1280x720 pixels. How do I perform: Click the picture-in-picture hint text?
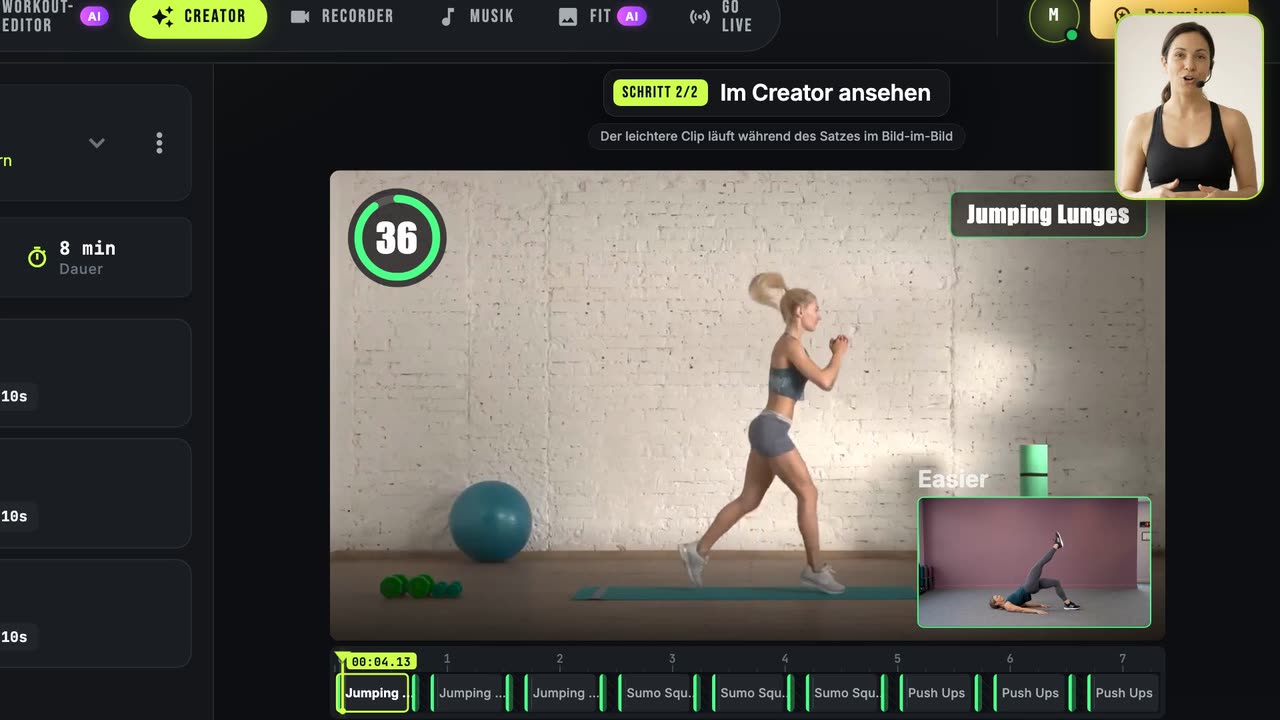[776, 136]
